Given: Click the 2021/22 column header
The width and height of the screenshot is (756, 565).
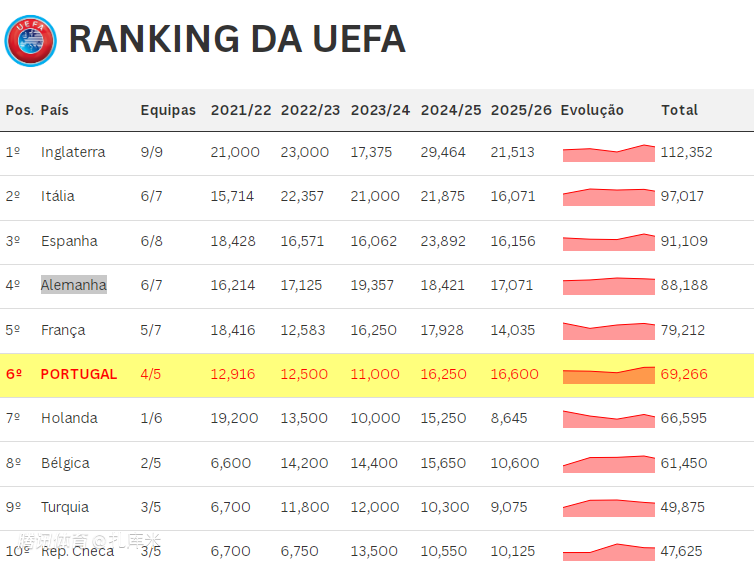Looking at the screenshot, I should click(x=241, y=110).
